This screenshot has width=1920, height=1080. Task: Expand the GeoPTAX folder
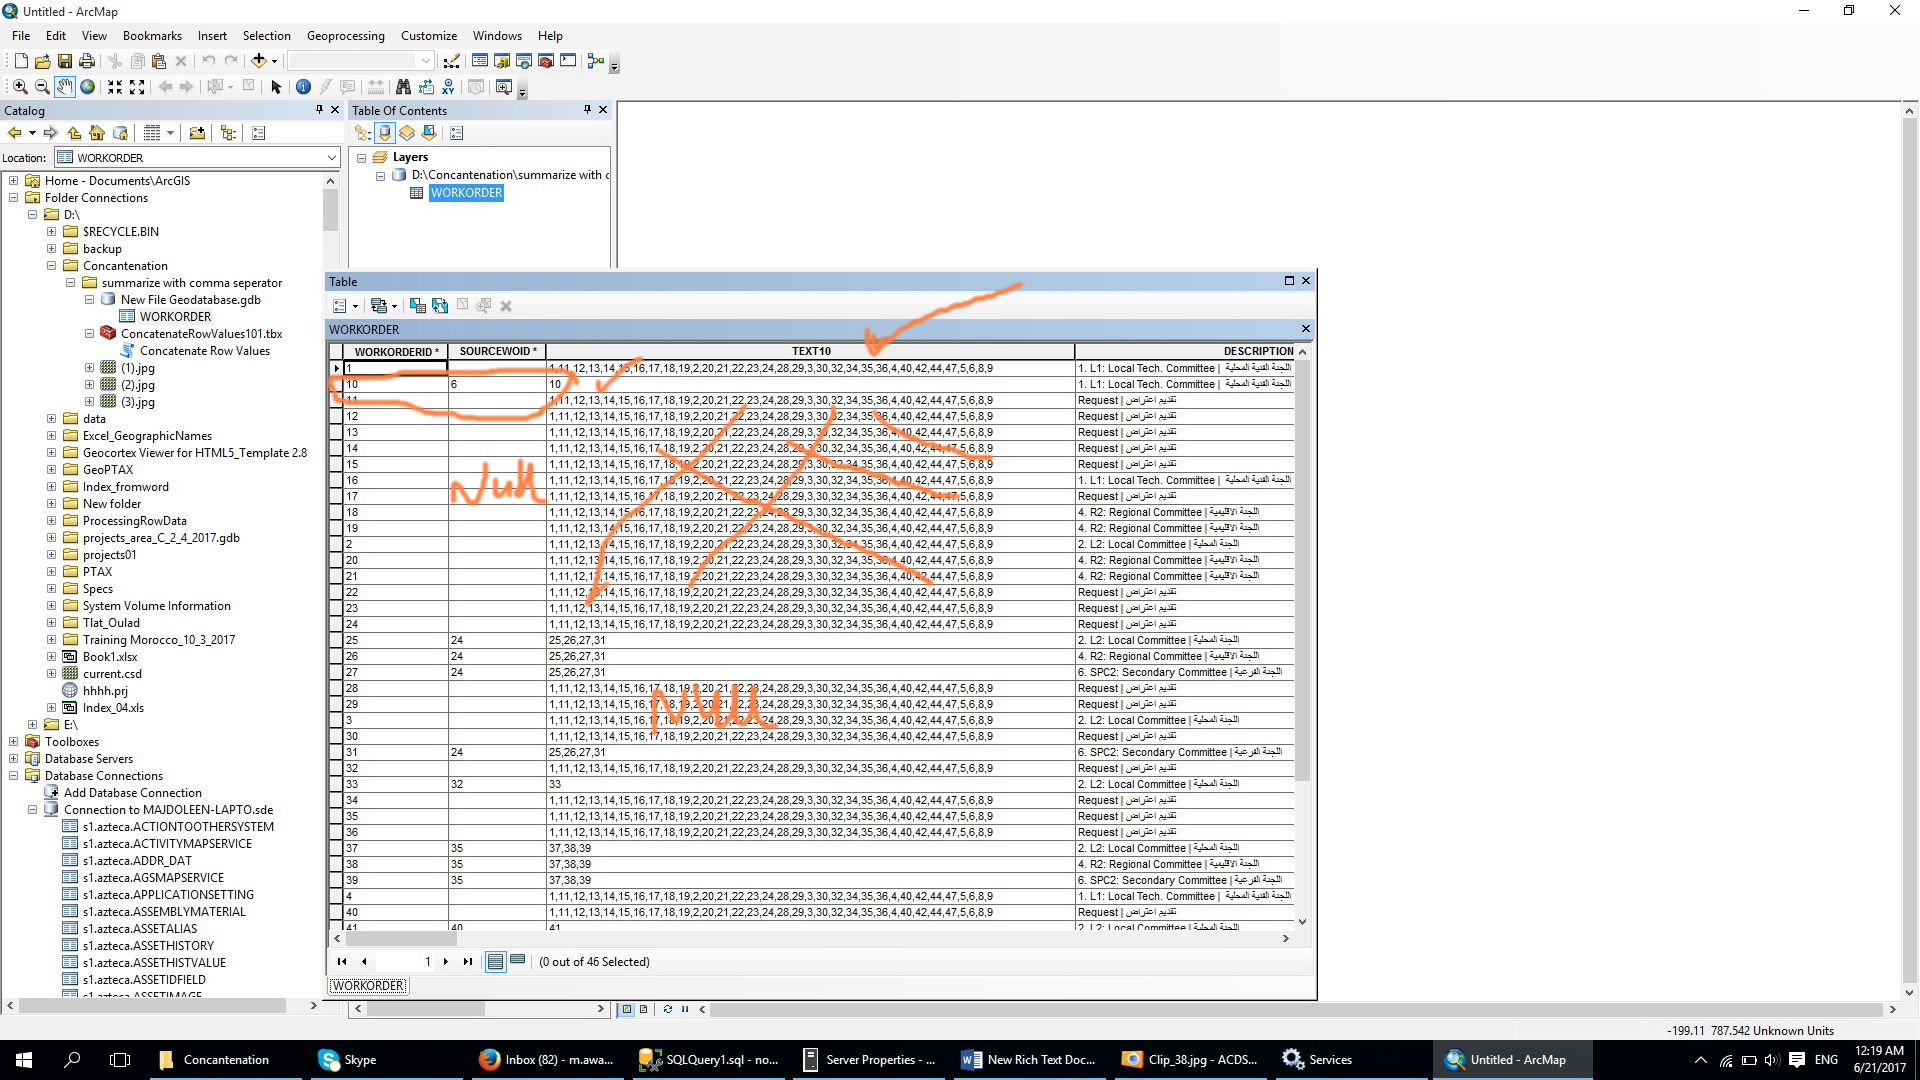click(x=51, y=470)
